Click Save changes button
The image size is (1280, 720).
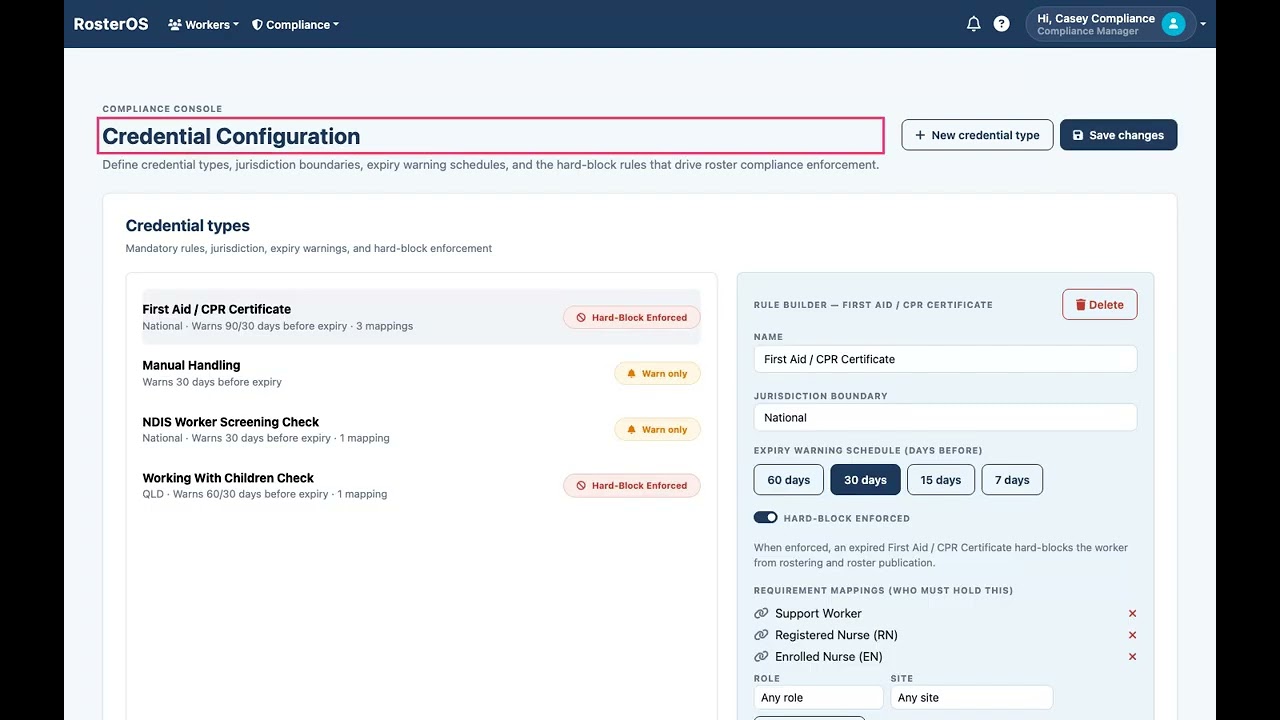coord(1118,135)
